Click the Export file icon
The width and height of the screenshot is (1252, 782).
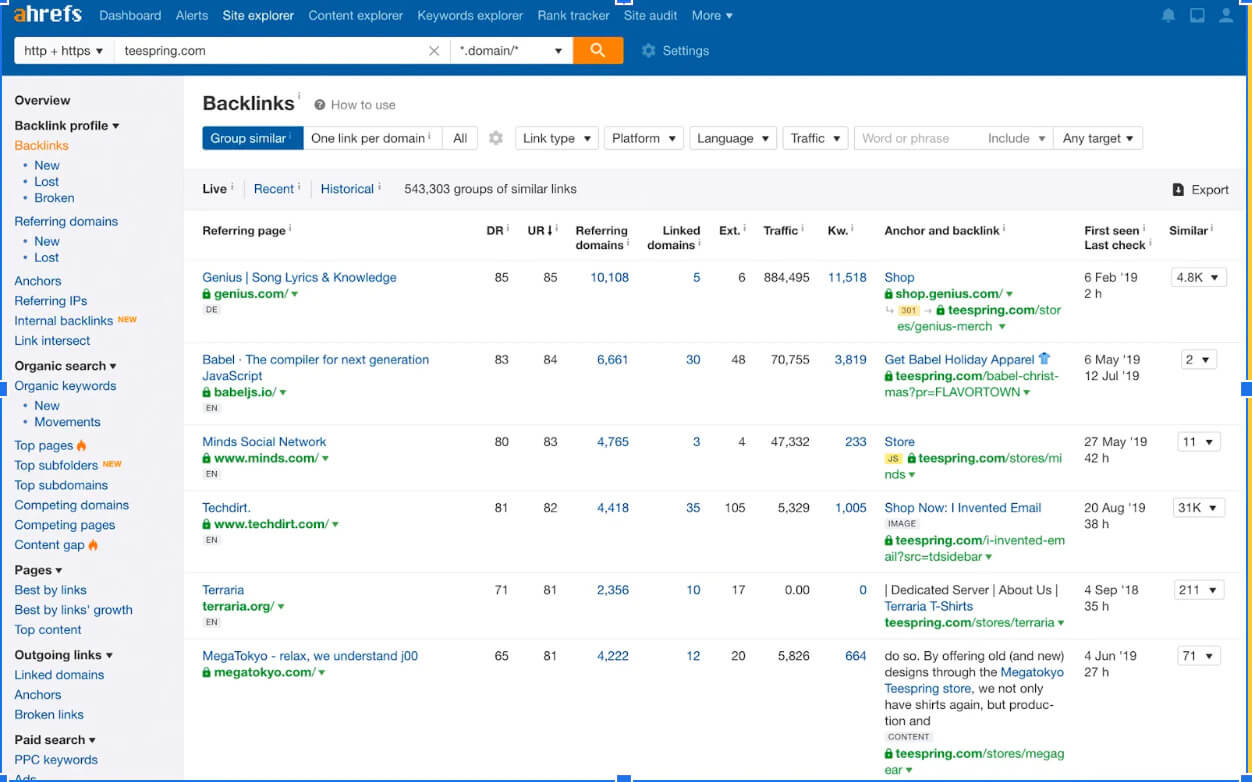[x=1178, y=190]
